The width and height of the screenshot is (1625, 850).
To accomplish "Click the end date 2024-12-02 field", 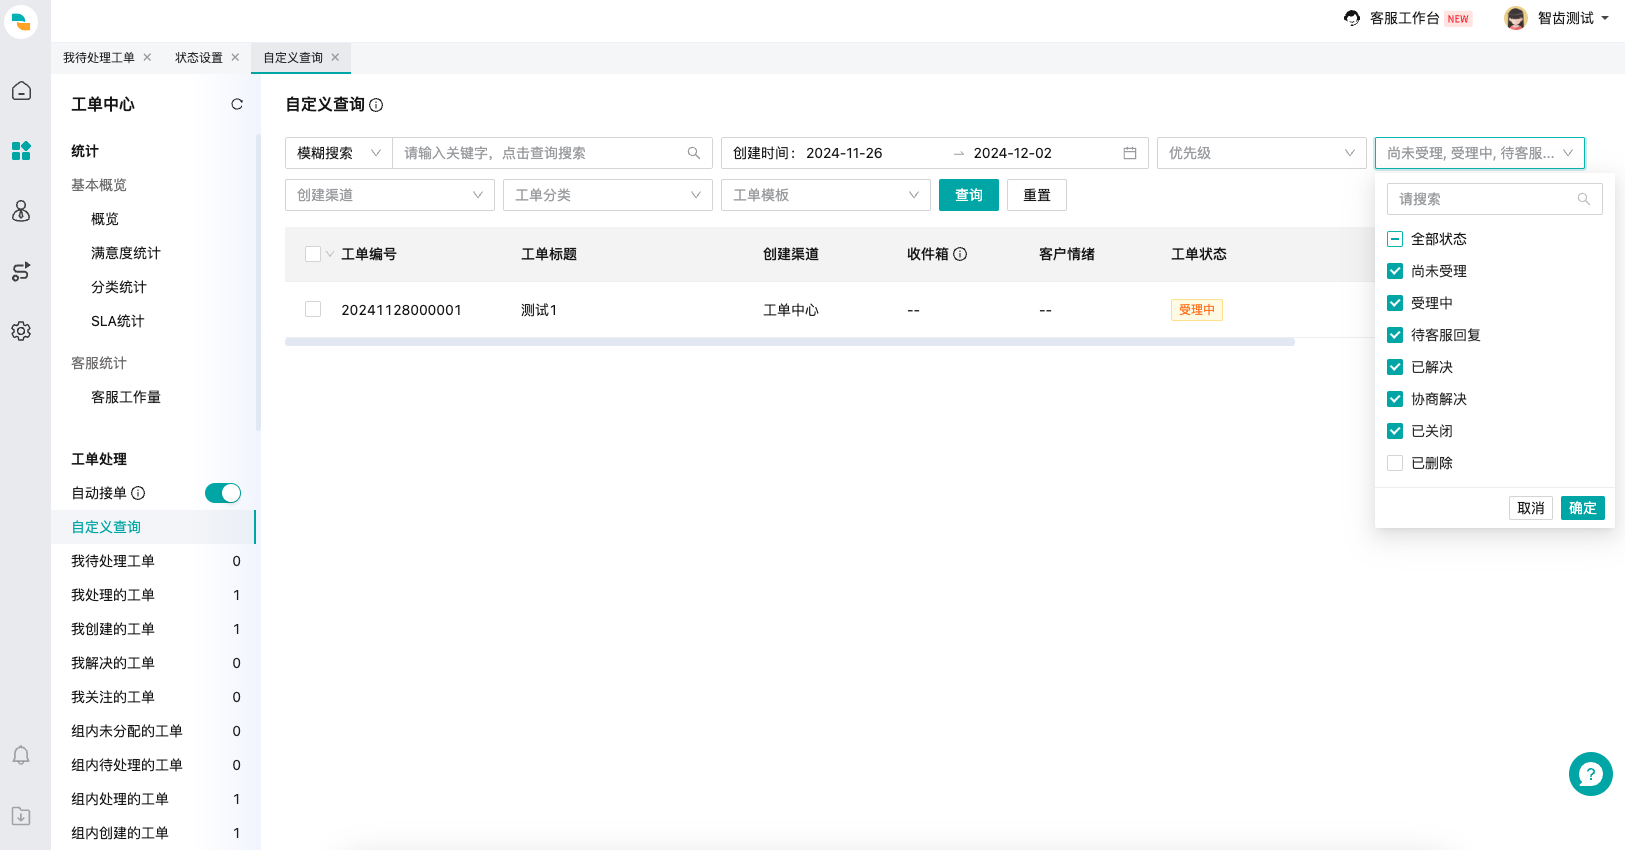I will coord(1013,153).
